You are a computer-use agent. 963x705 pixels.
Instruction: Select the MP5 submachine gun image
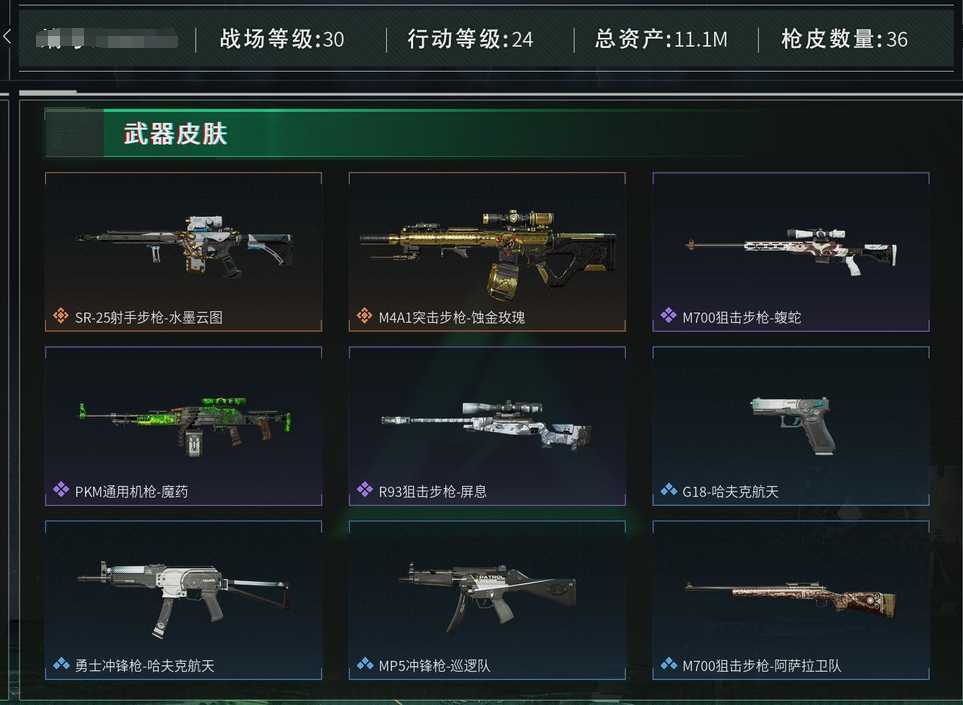488,598
